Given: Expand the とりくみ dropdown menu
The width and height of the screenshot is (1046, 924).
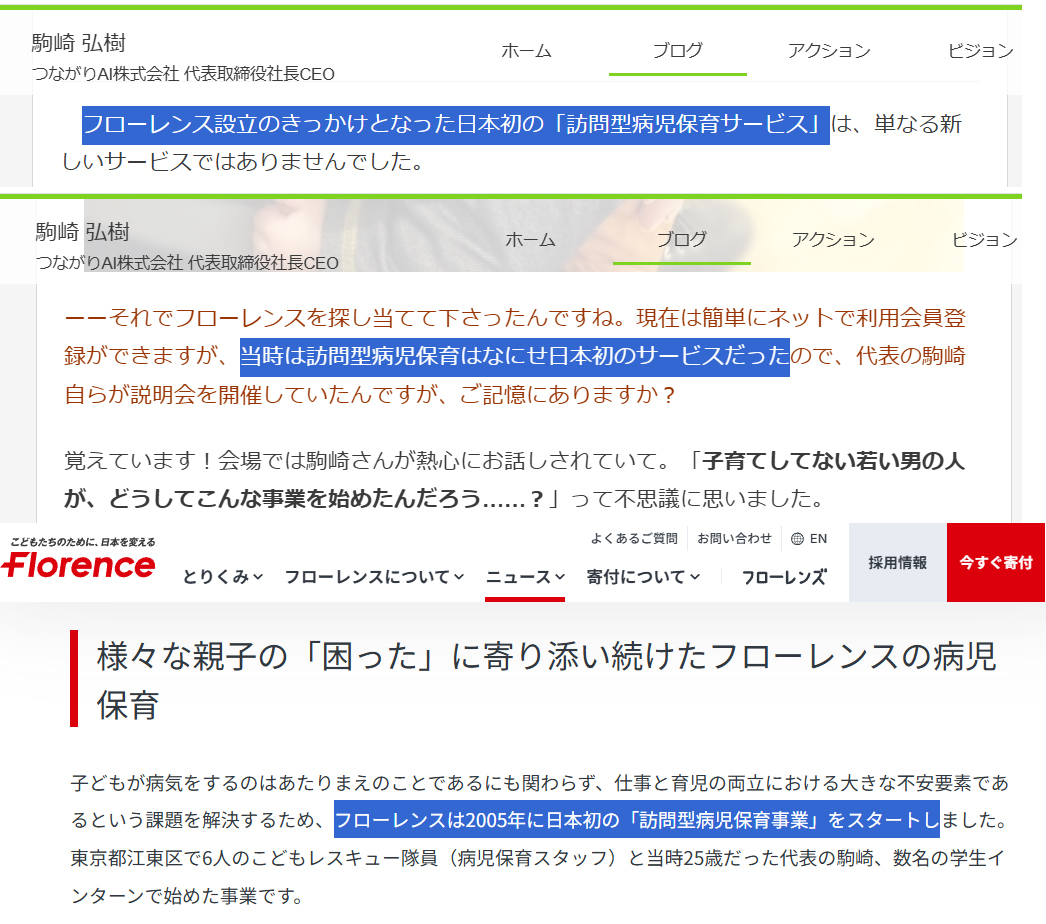Looking at the screenshot, I should 223,576.
